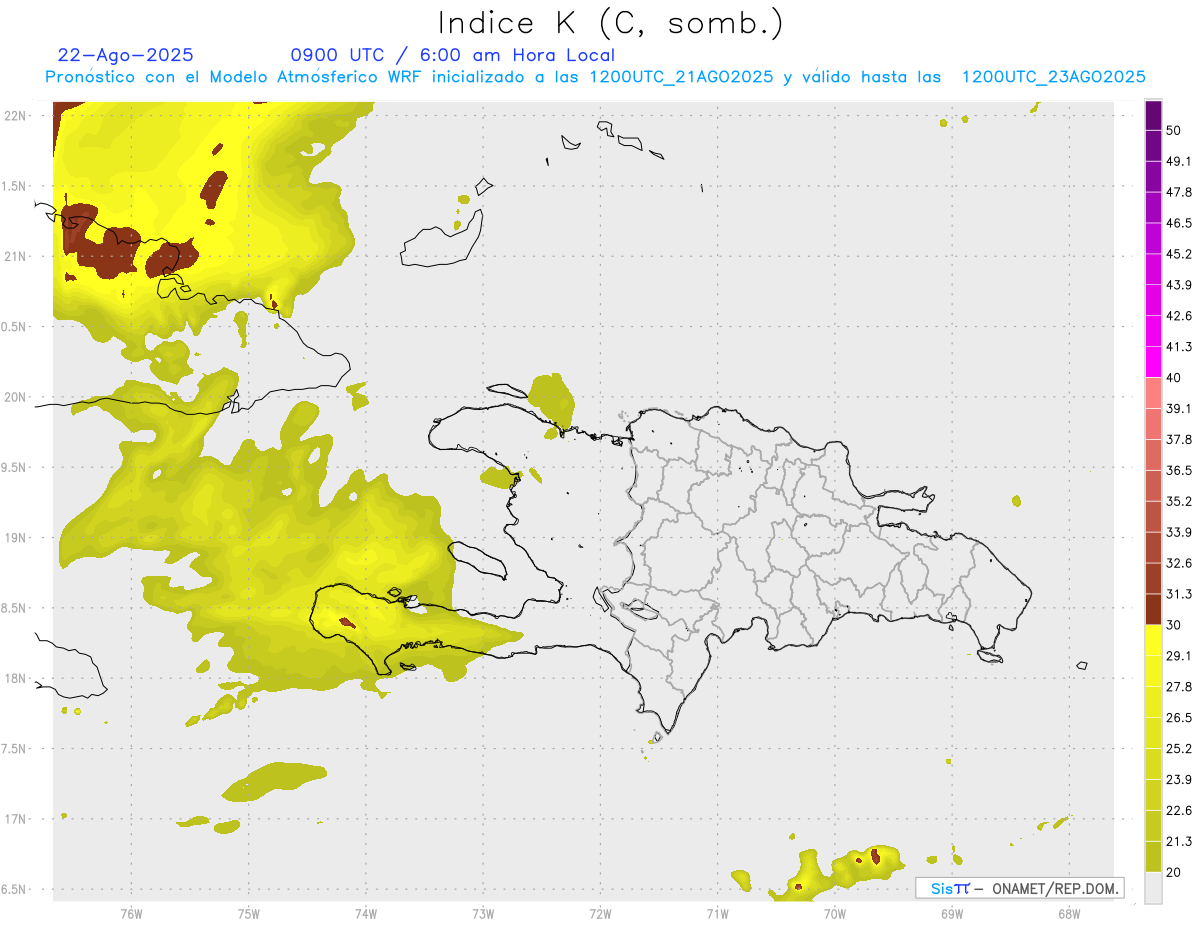Click the latitude axis label "21N"
This screenshot has width=1200, height=927.
17,256
